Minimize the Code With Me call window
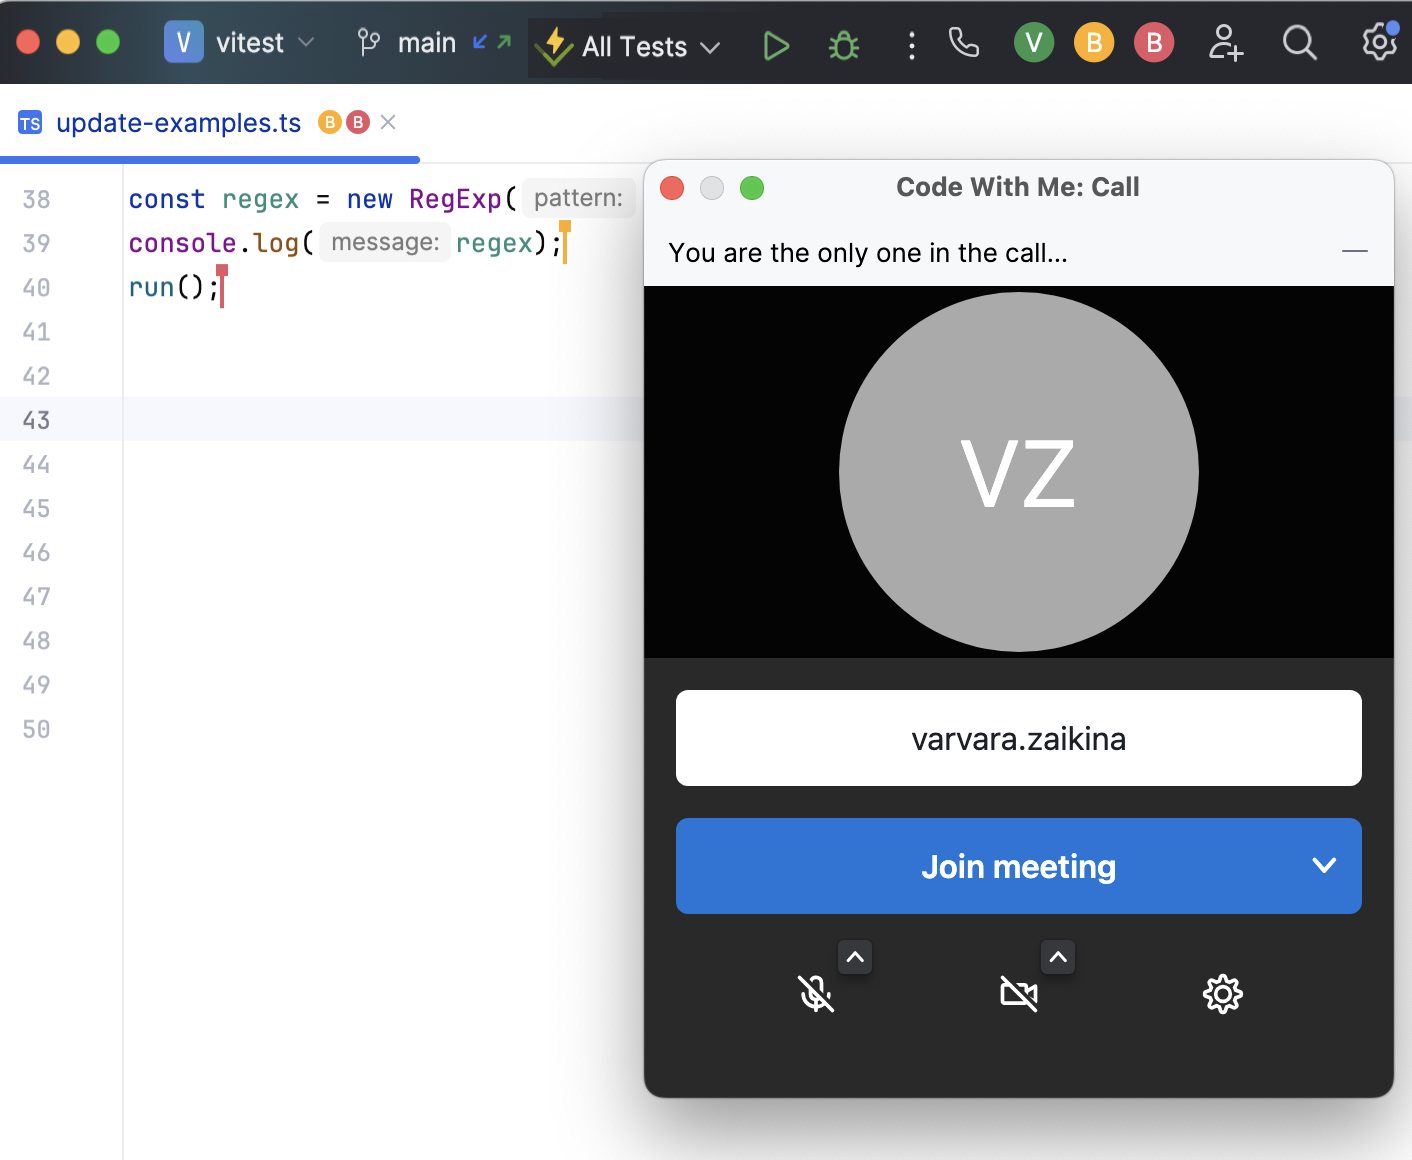This screenshot has width=1412, height=1160. 1355,252
